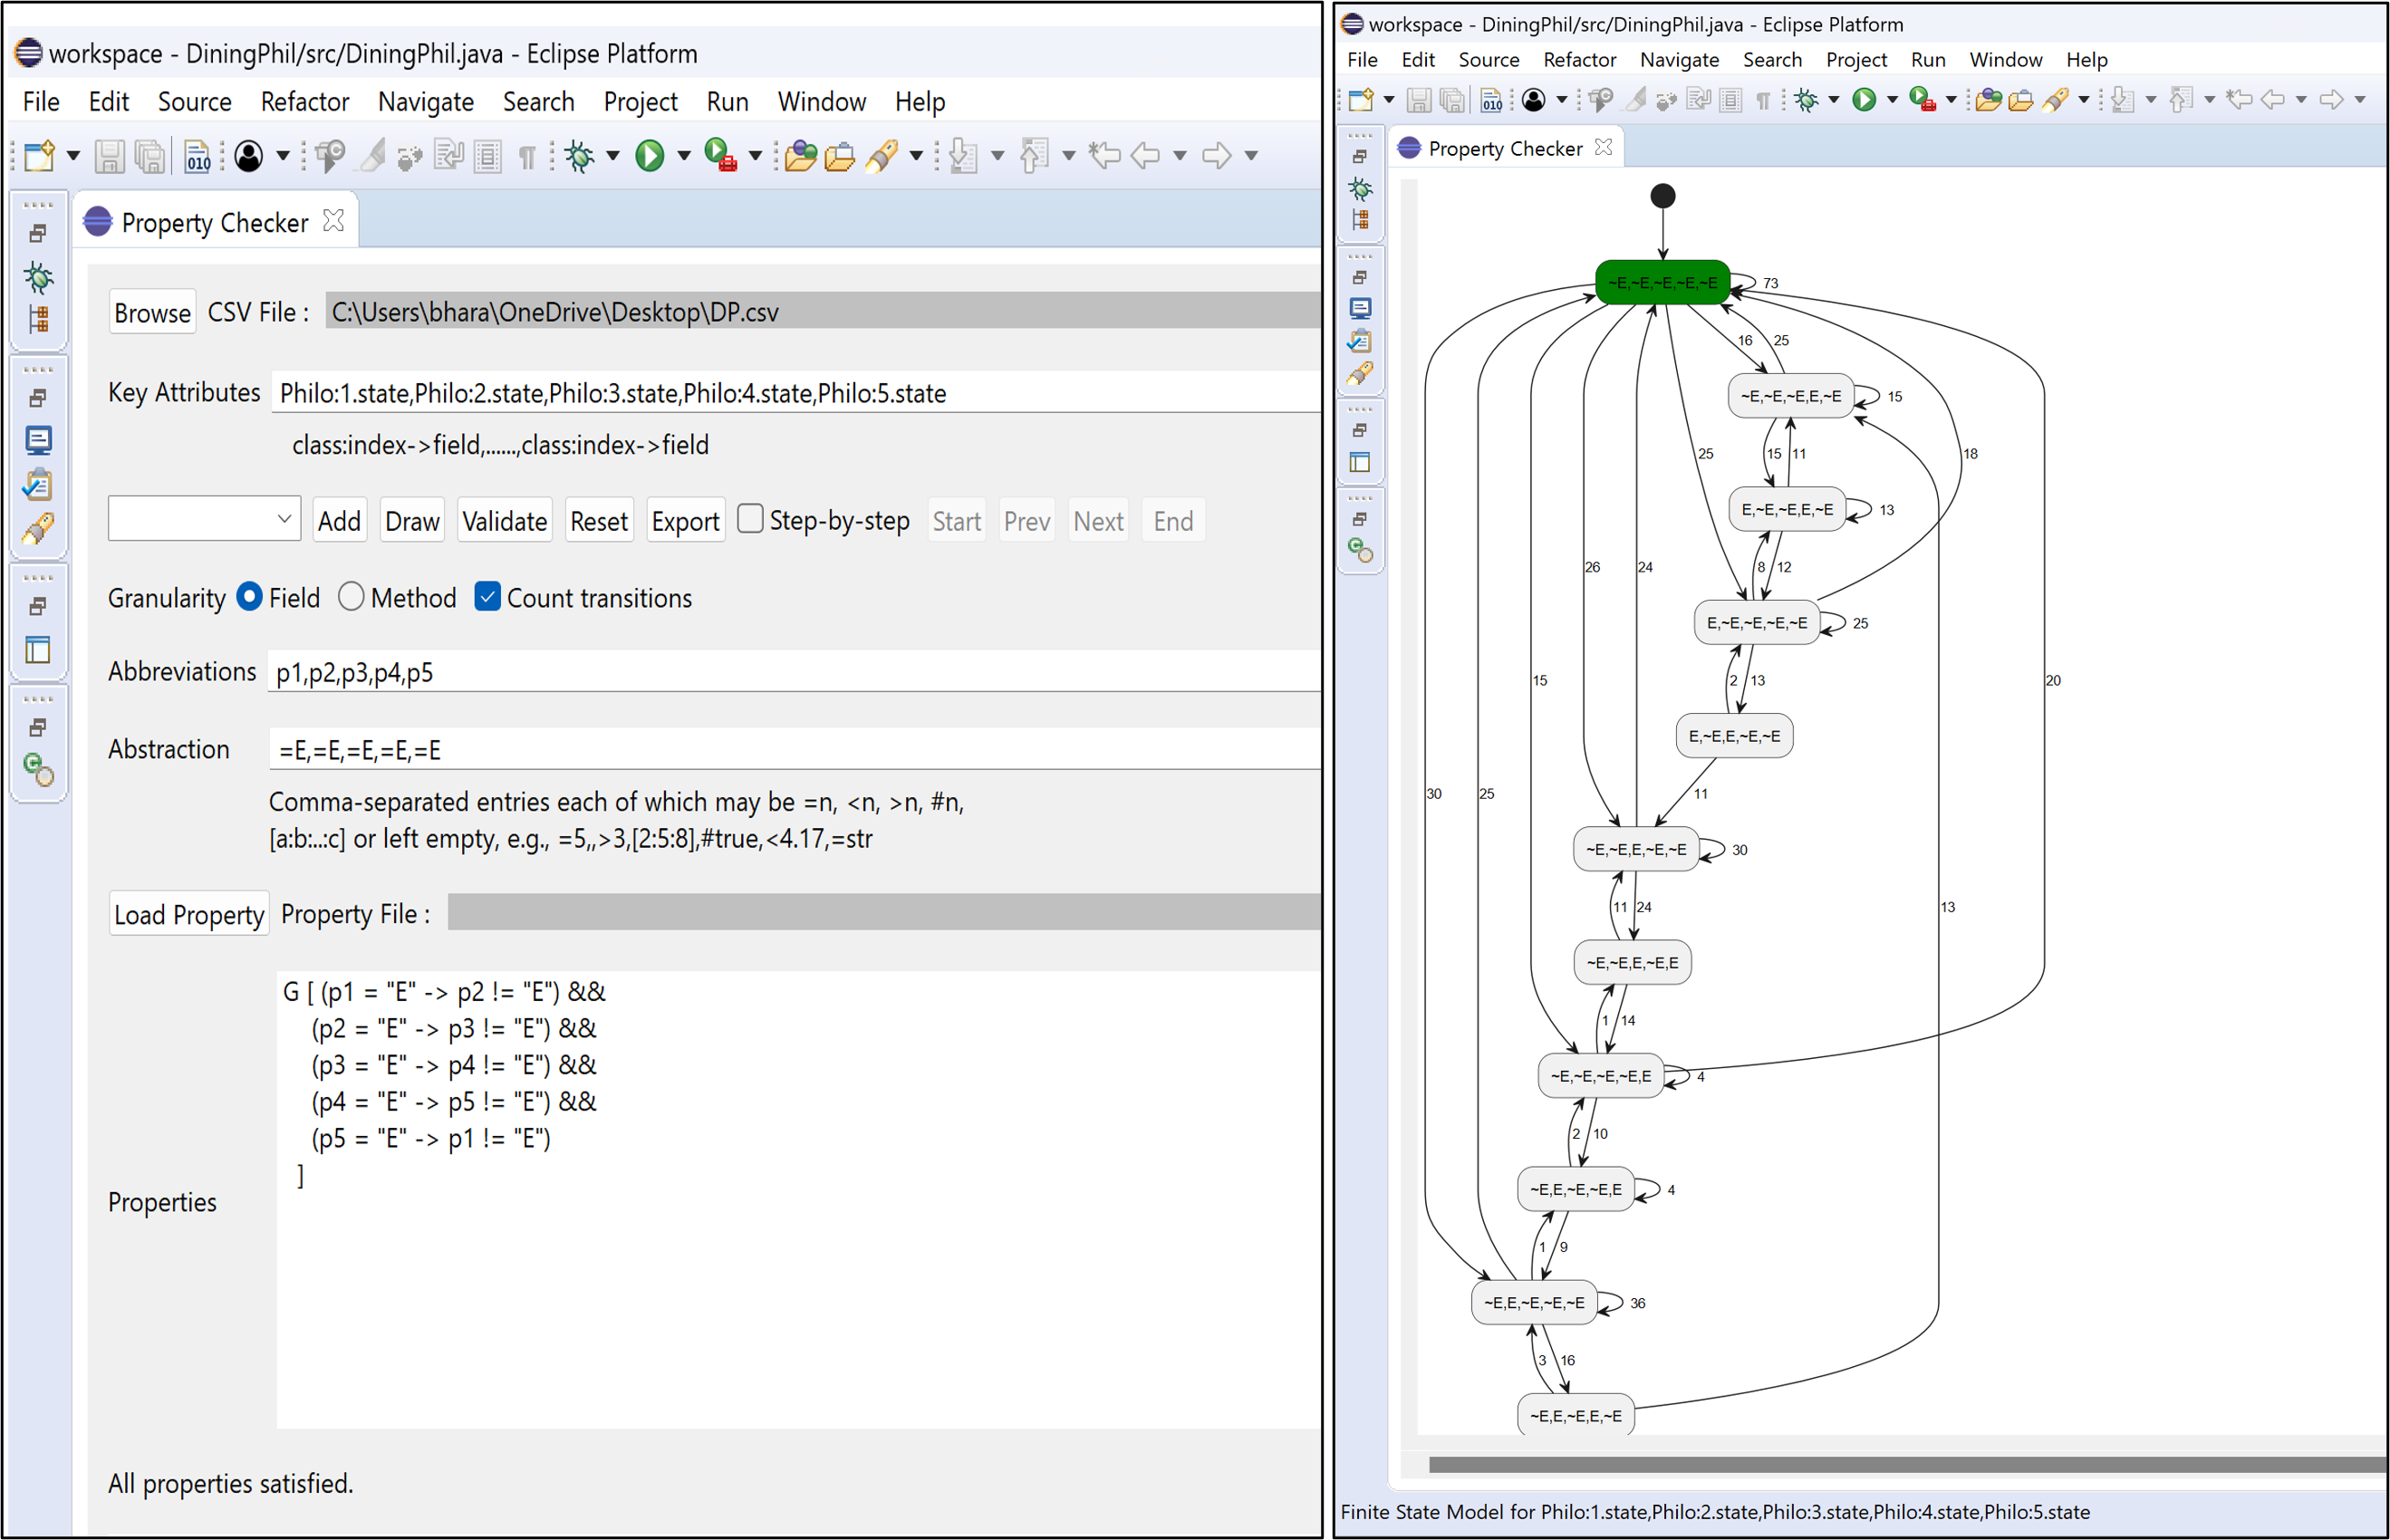
Task: Expand the Debug dropdown arrow in left toolbar
Action: 613,155
